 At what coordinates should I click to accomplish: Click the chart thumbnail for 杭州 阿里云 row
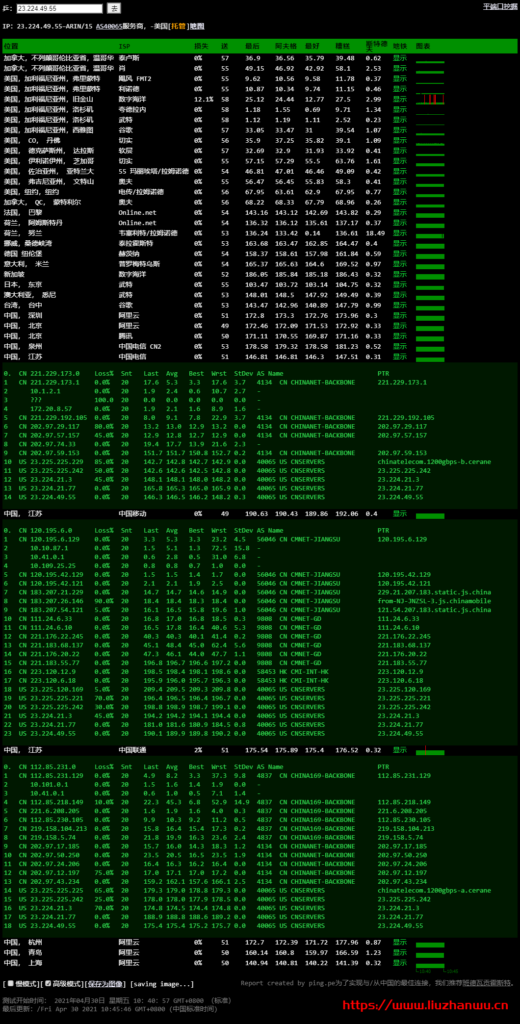(x=430, y=942)
